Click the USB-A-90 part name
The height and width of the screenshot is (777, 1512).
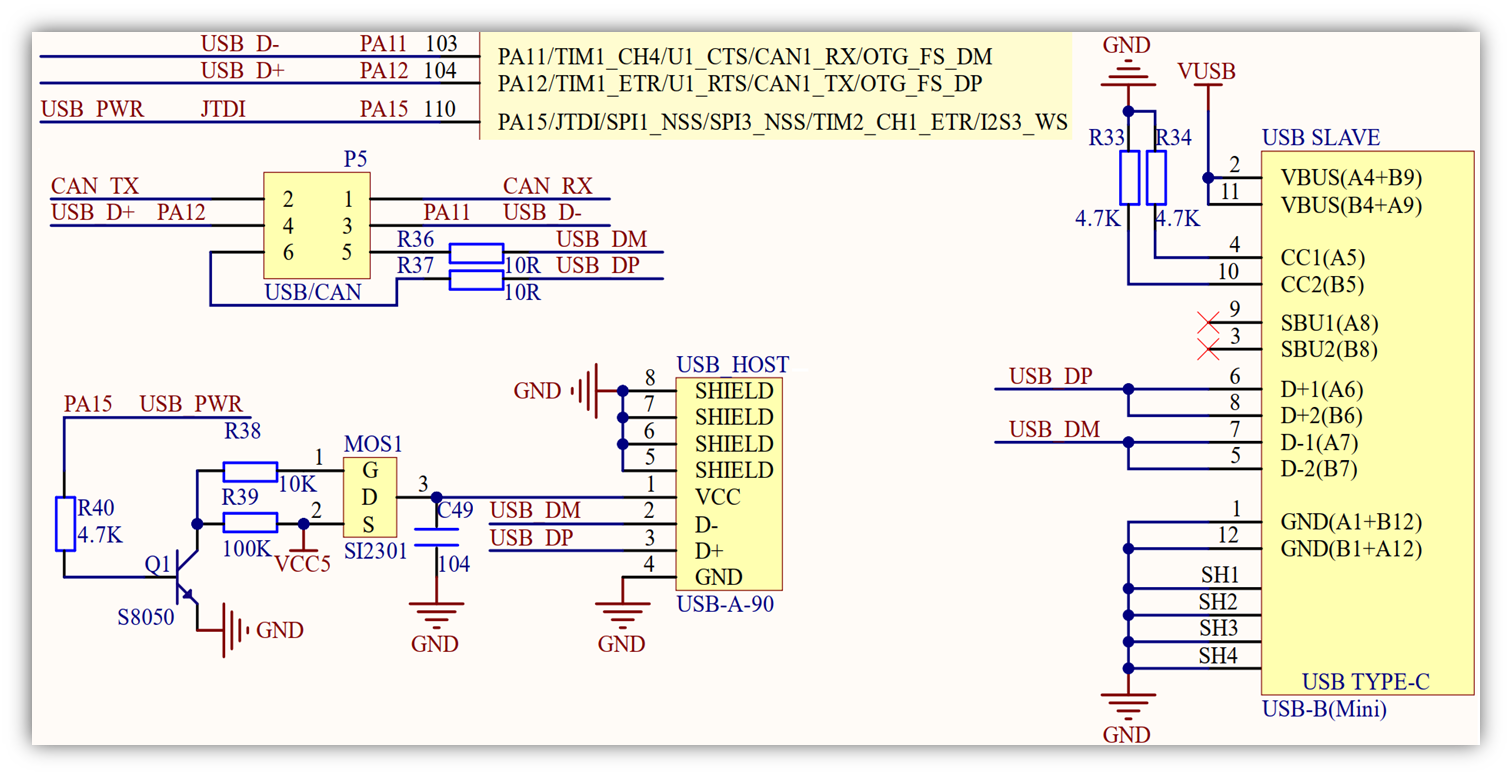pyautogui.click(x=725, y=604)
